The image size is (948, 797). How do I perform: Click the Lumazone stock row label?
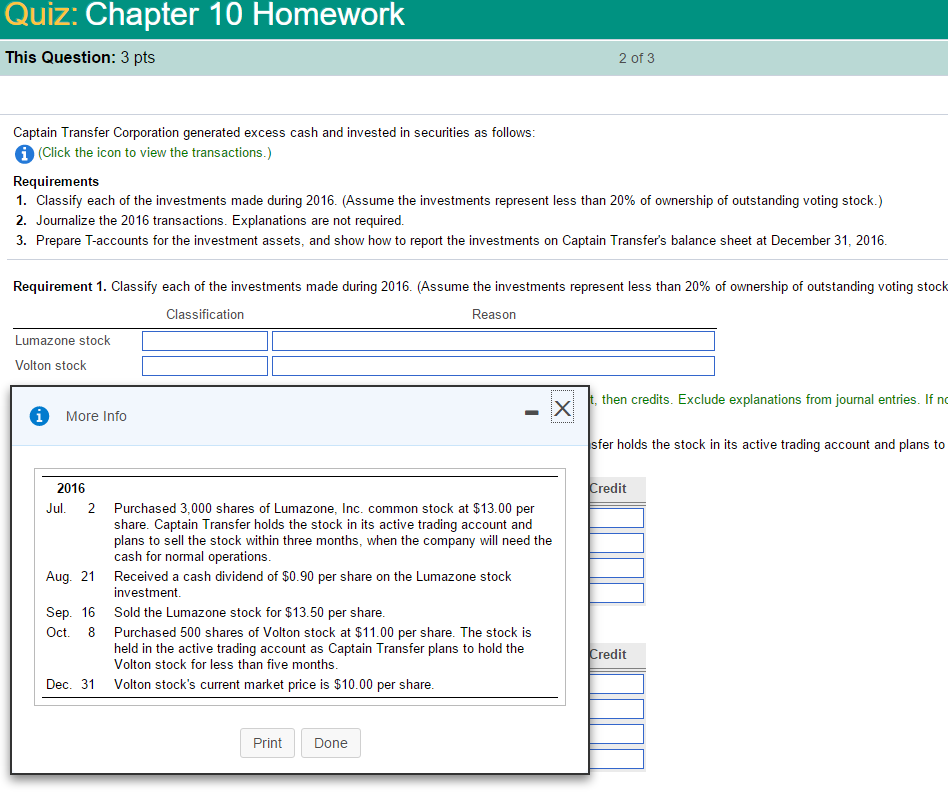pyautogui.click(x=63, y=340)
